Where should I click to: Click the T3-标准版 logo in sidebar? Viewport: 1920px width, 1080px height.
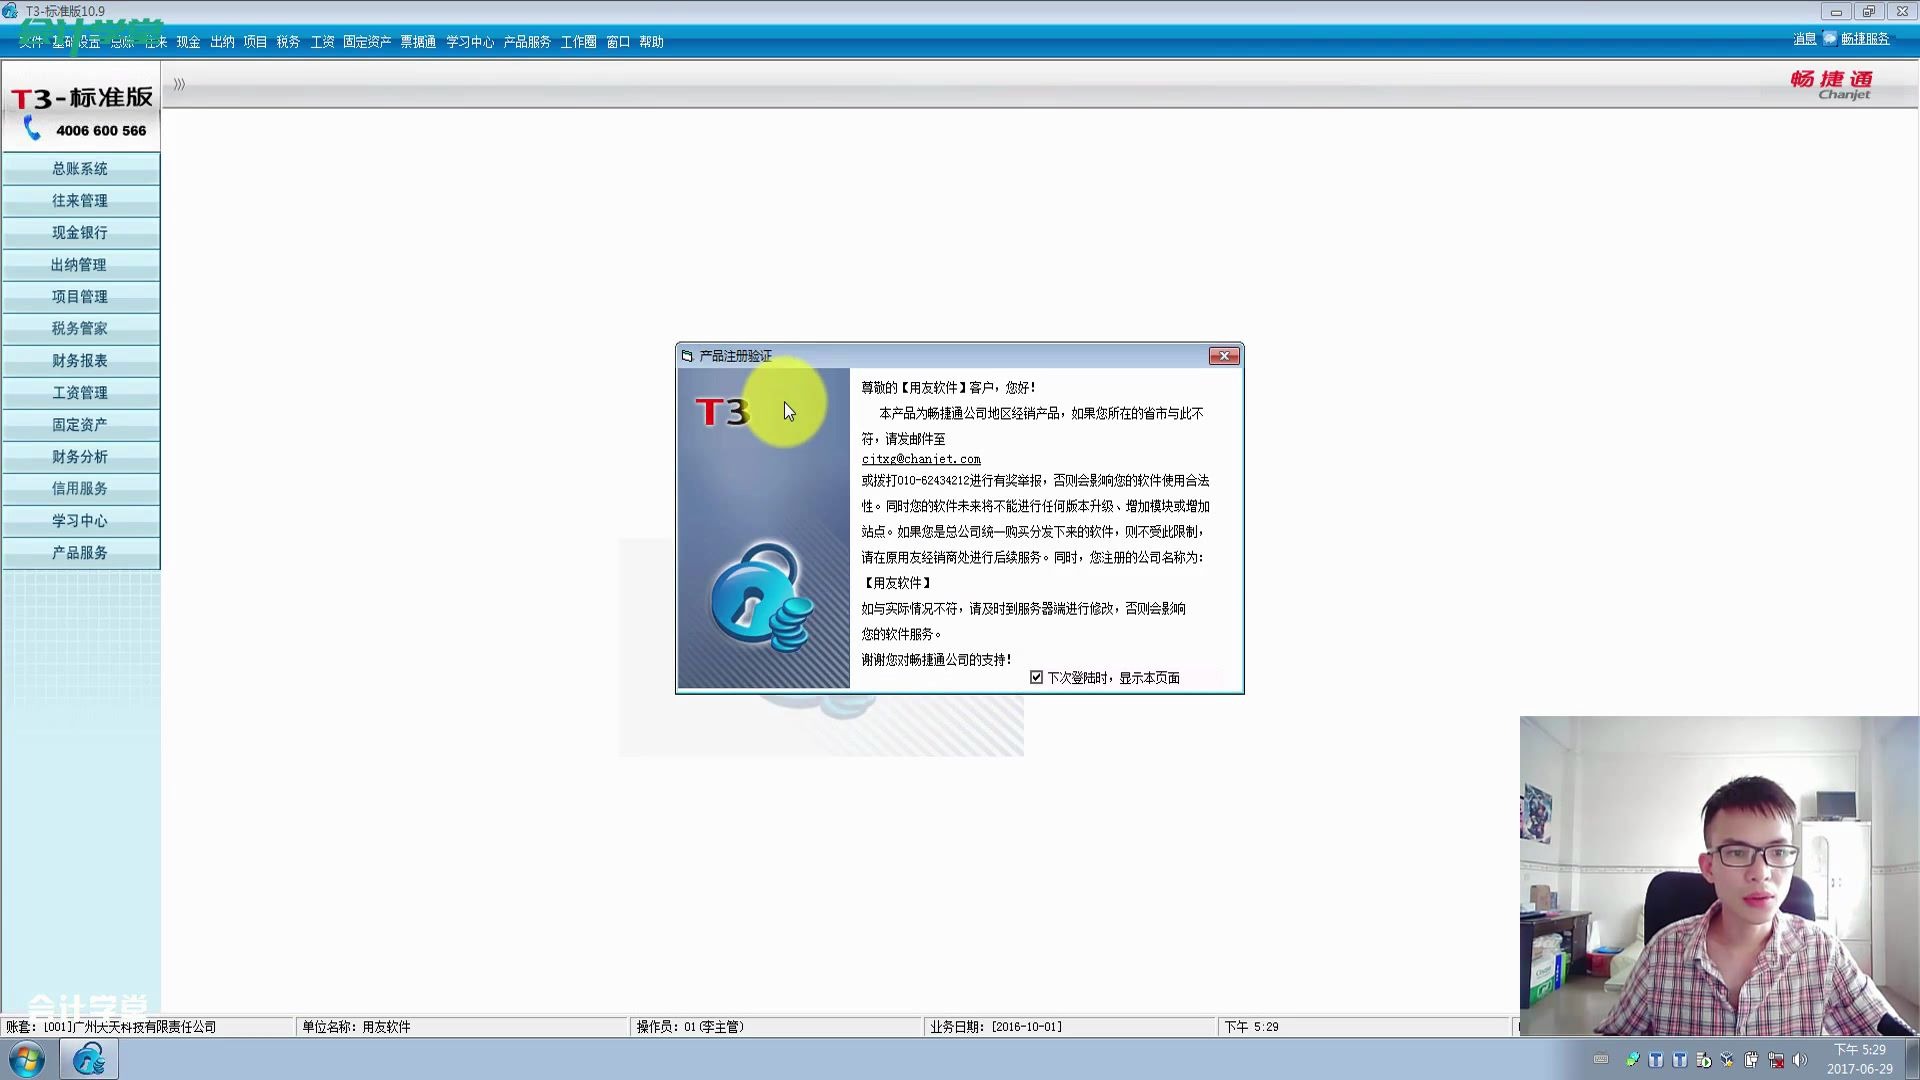pos(82,98)
